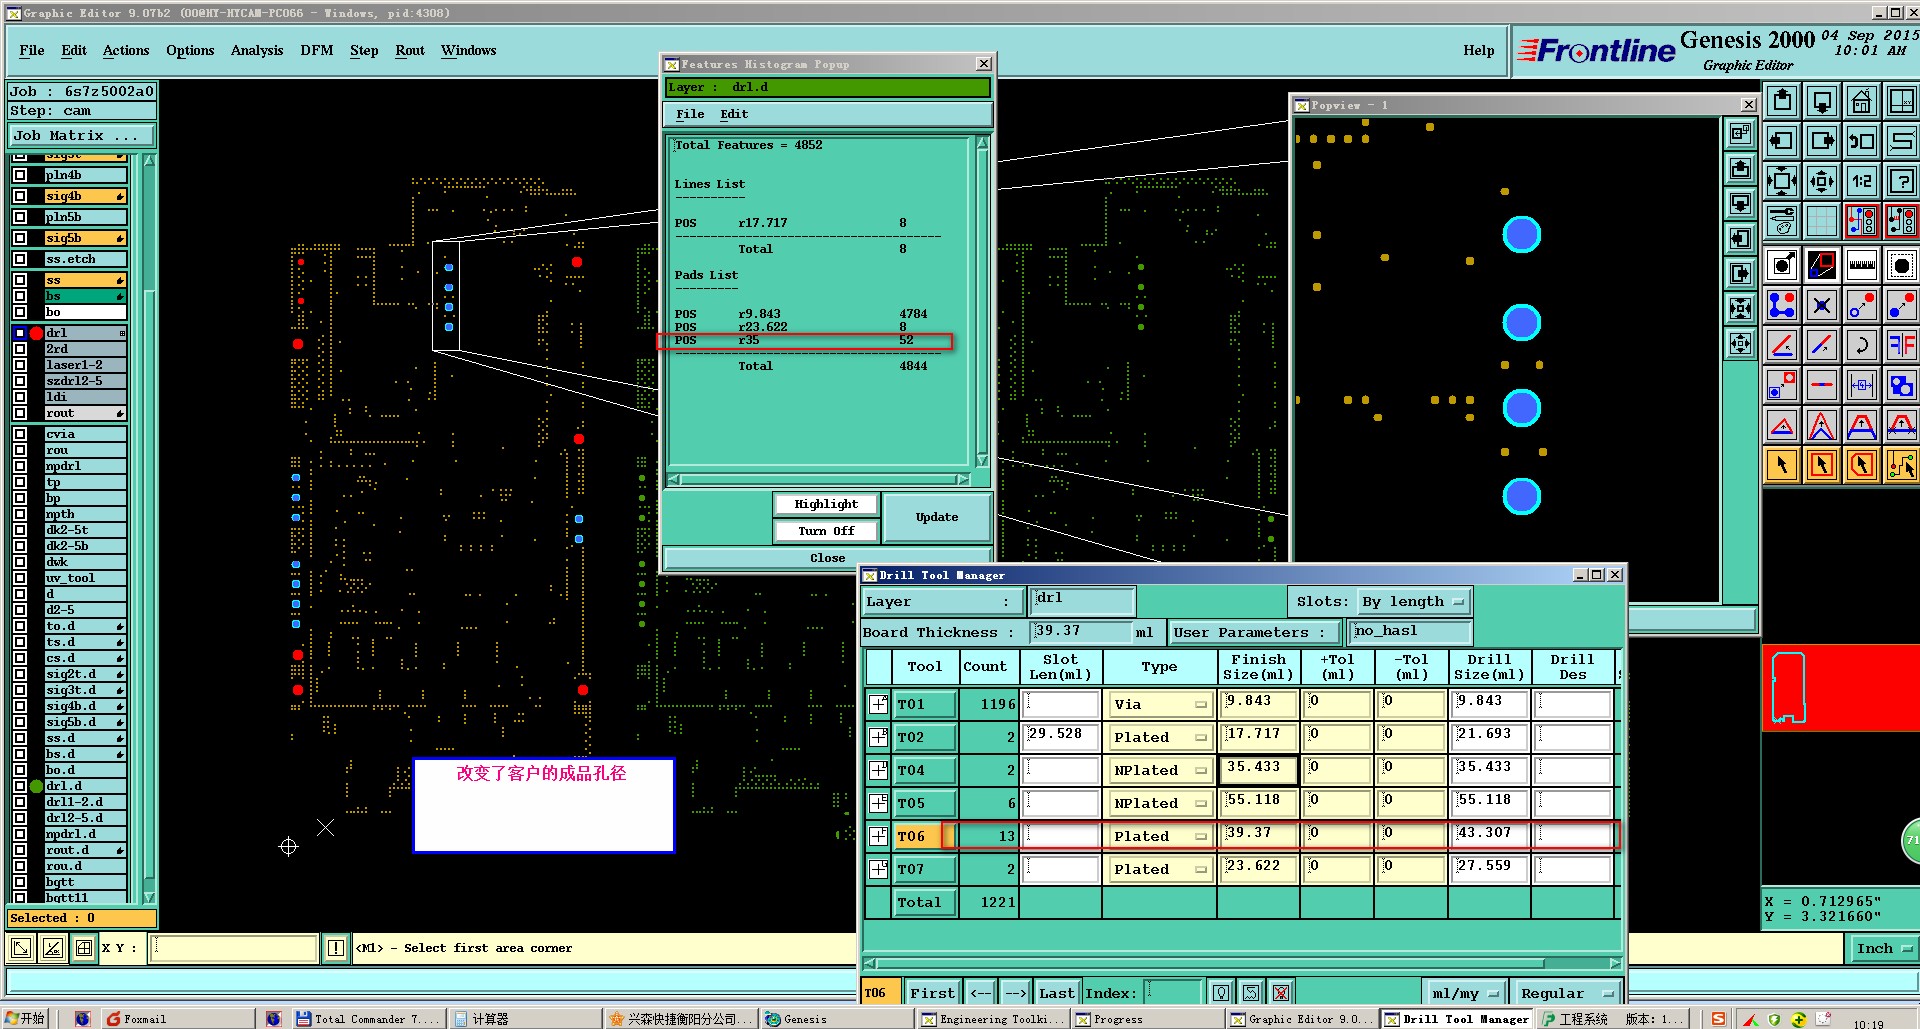
Task: Click the question mark help icon
Action: (x=1900, y=181)
